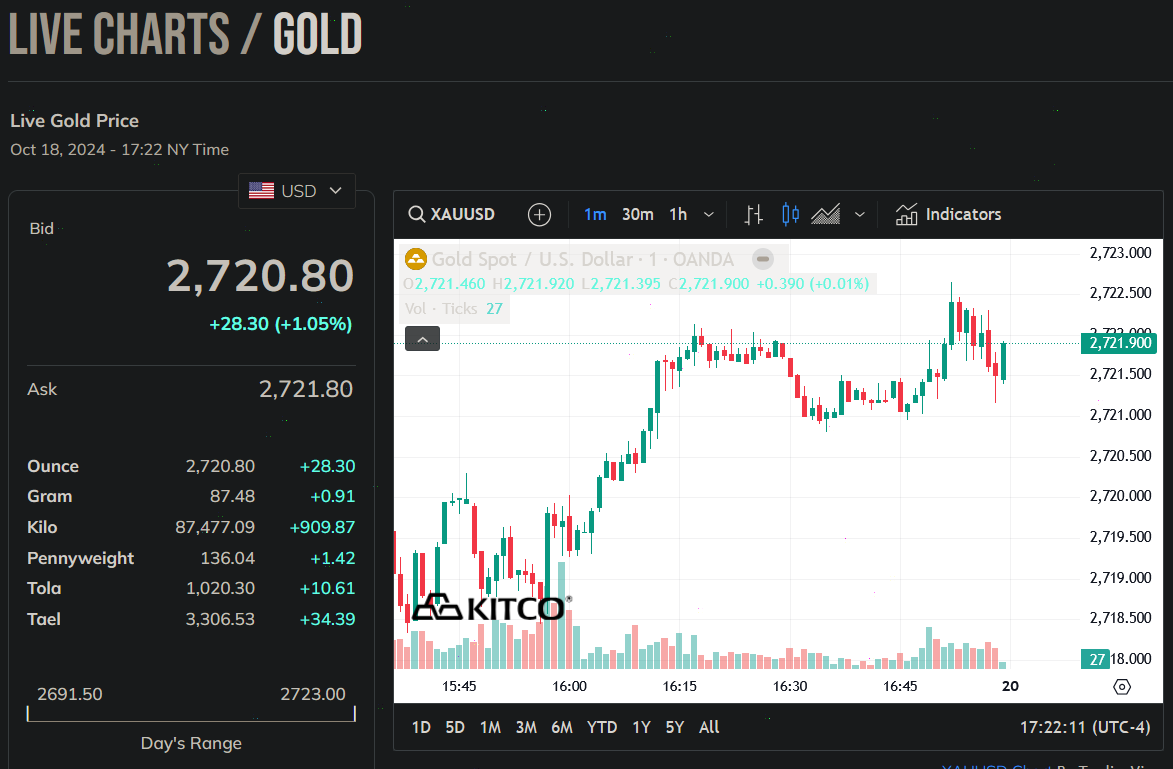Click the volume badge 27
This screenshot has height=769, width=1173.
coord(1096,659)
